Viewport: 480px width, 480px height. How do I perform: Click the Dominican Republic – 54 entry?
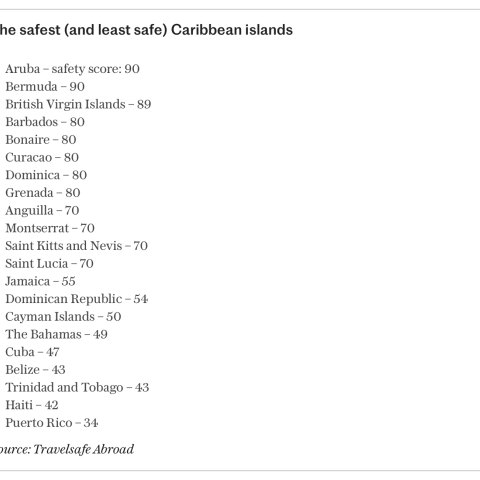(x=77, y=299)
